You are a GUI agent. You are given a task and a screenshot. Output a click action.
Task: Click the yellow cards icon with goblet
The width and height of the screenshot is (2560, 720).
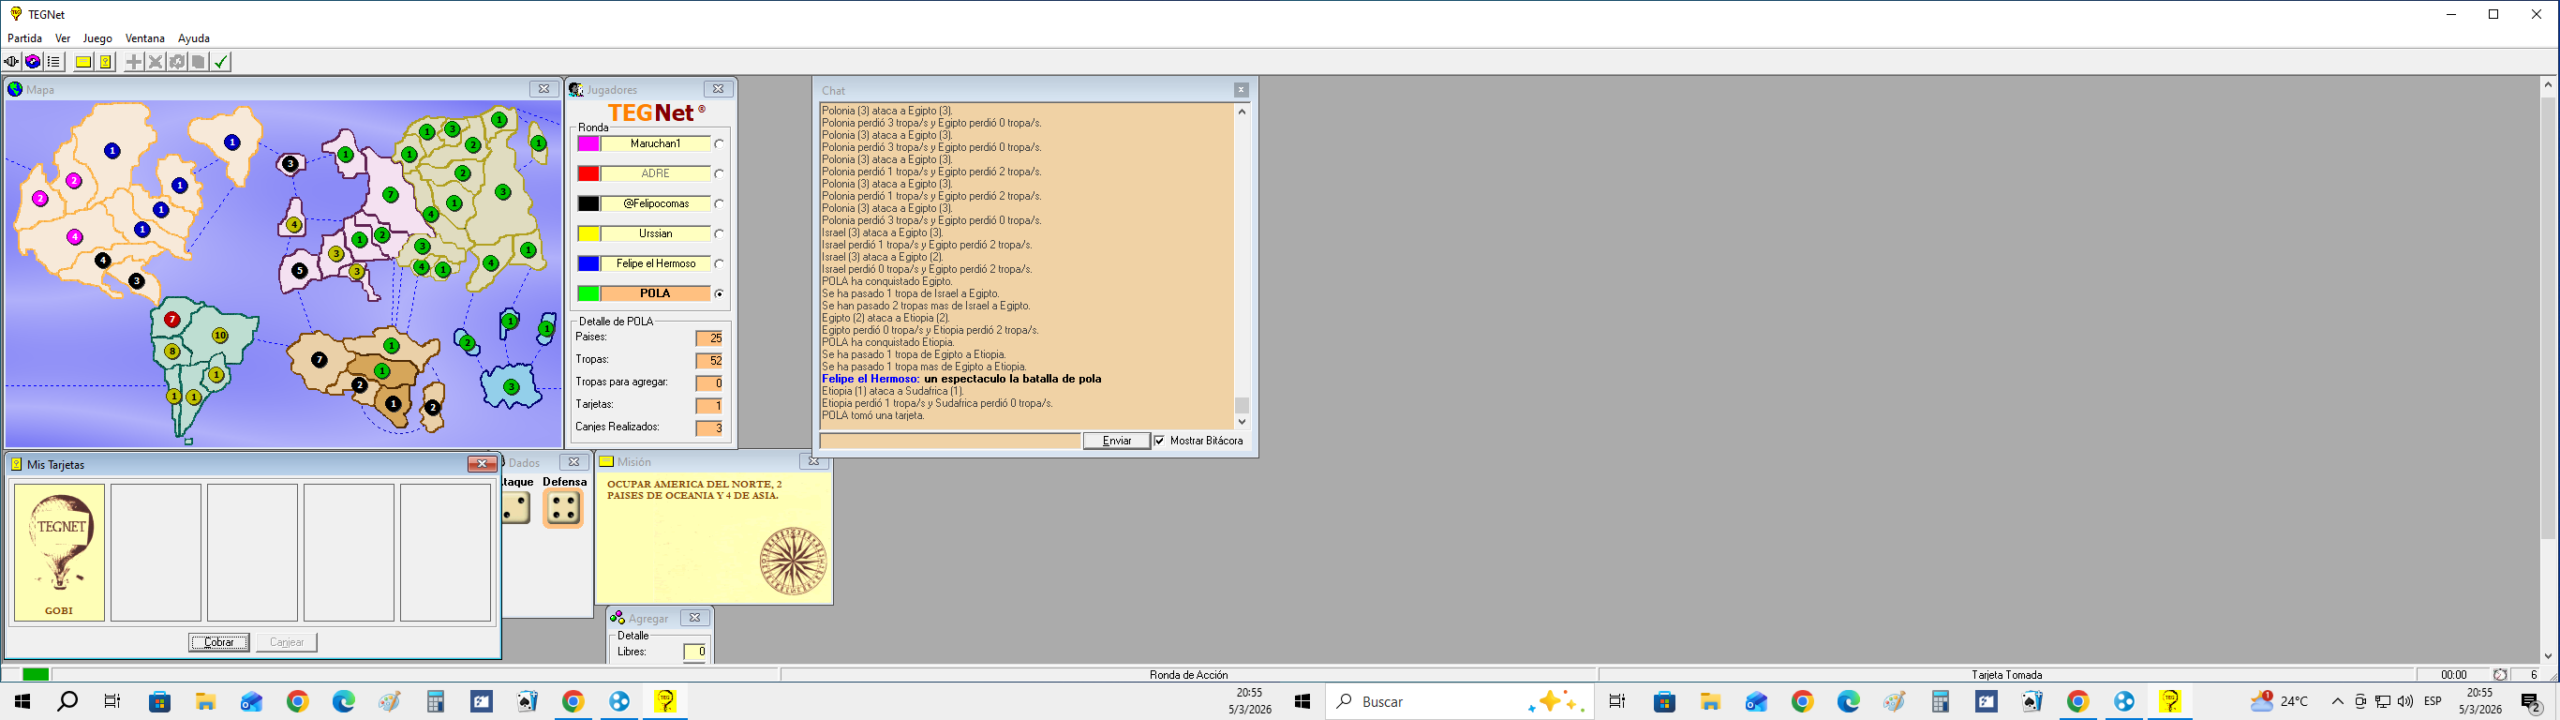105,62
